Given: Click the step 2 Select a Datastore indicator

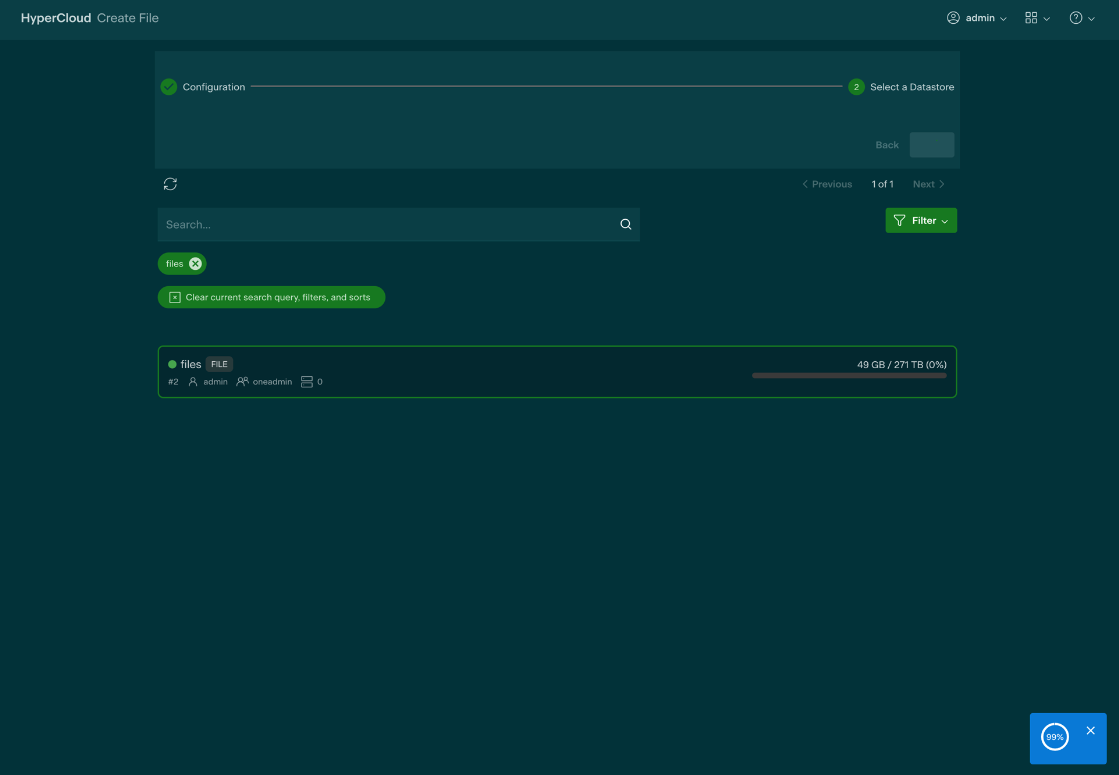Looking at the screenshot, I should click(x=856, y=87).
